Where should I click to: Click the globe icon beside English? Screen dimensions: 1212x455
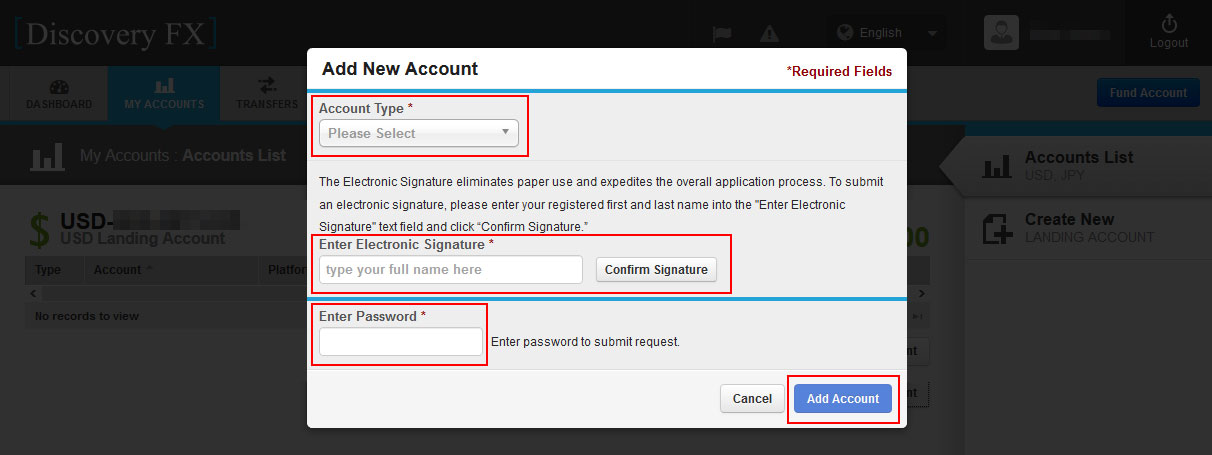click(844, 33)
